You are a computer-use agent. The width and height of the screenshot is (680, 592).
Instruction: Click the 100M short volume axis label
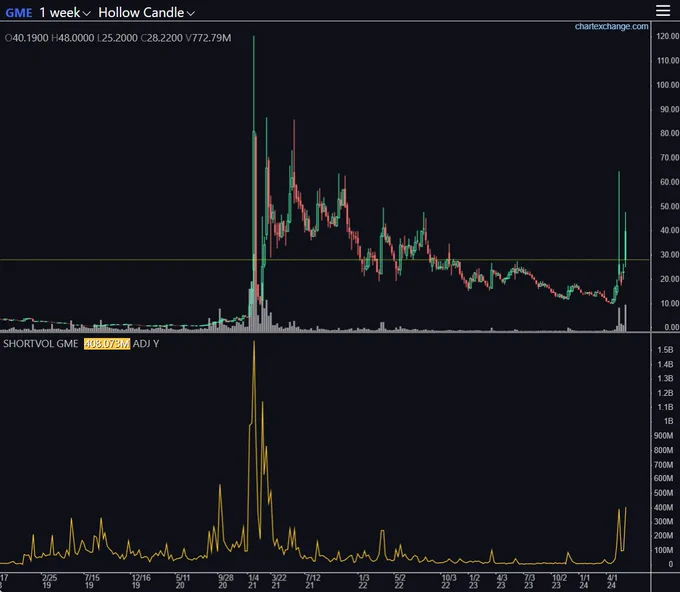pos(664,550)
